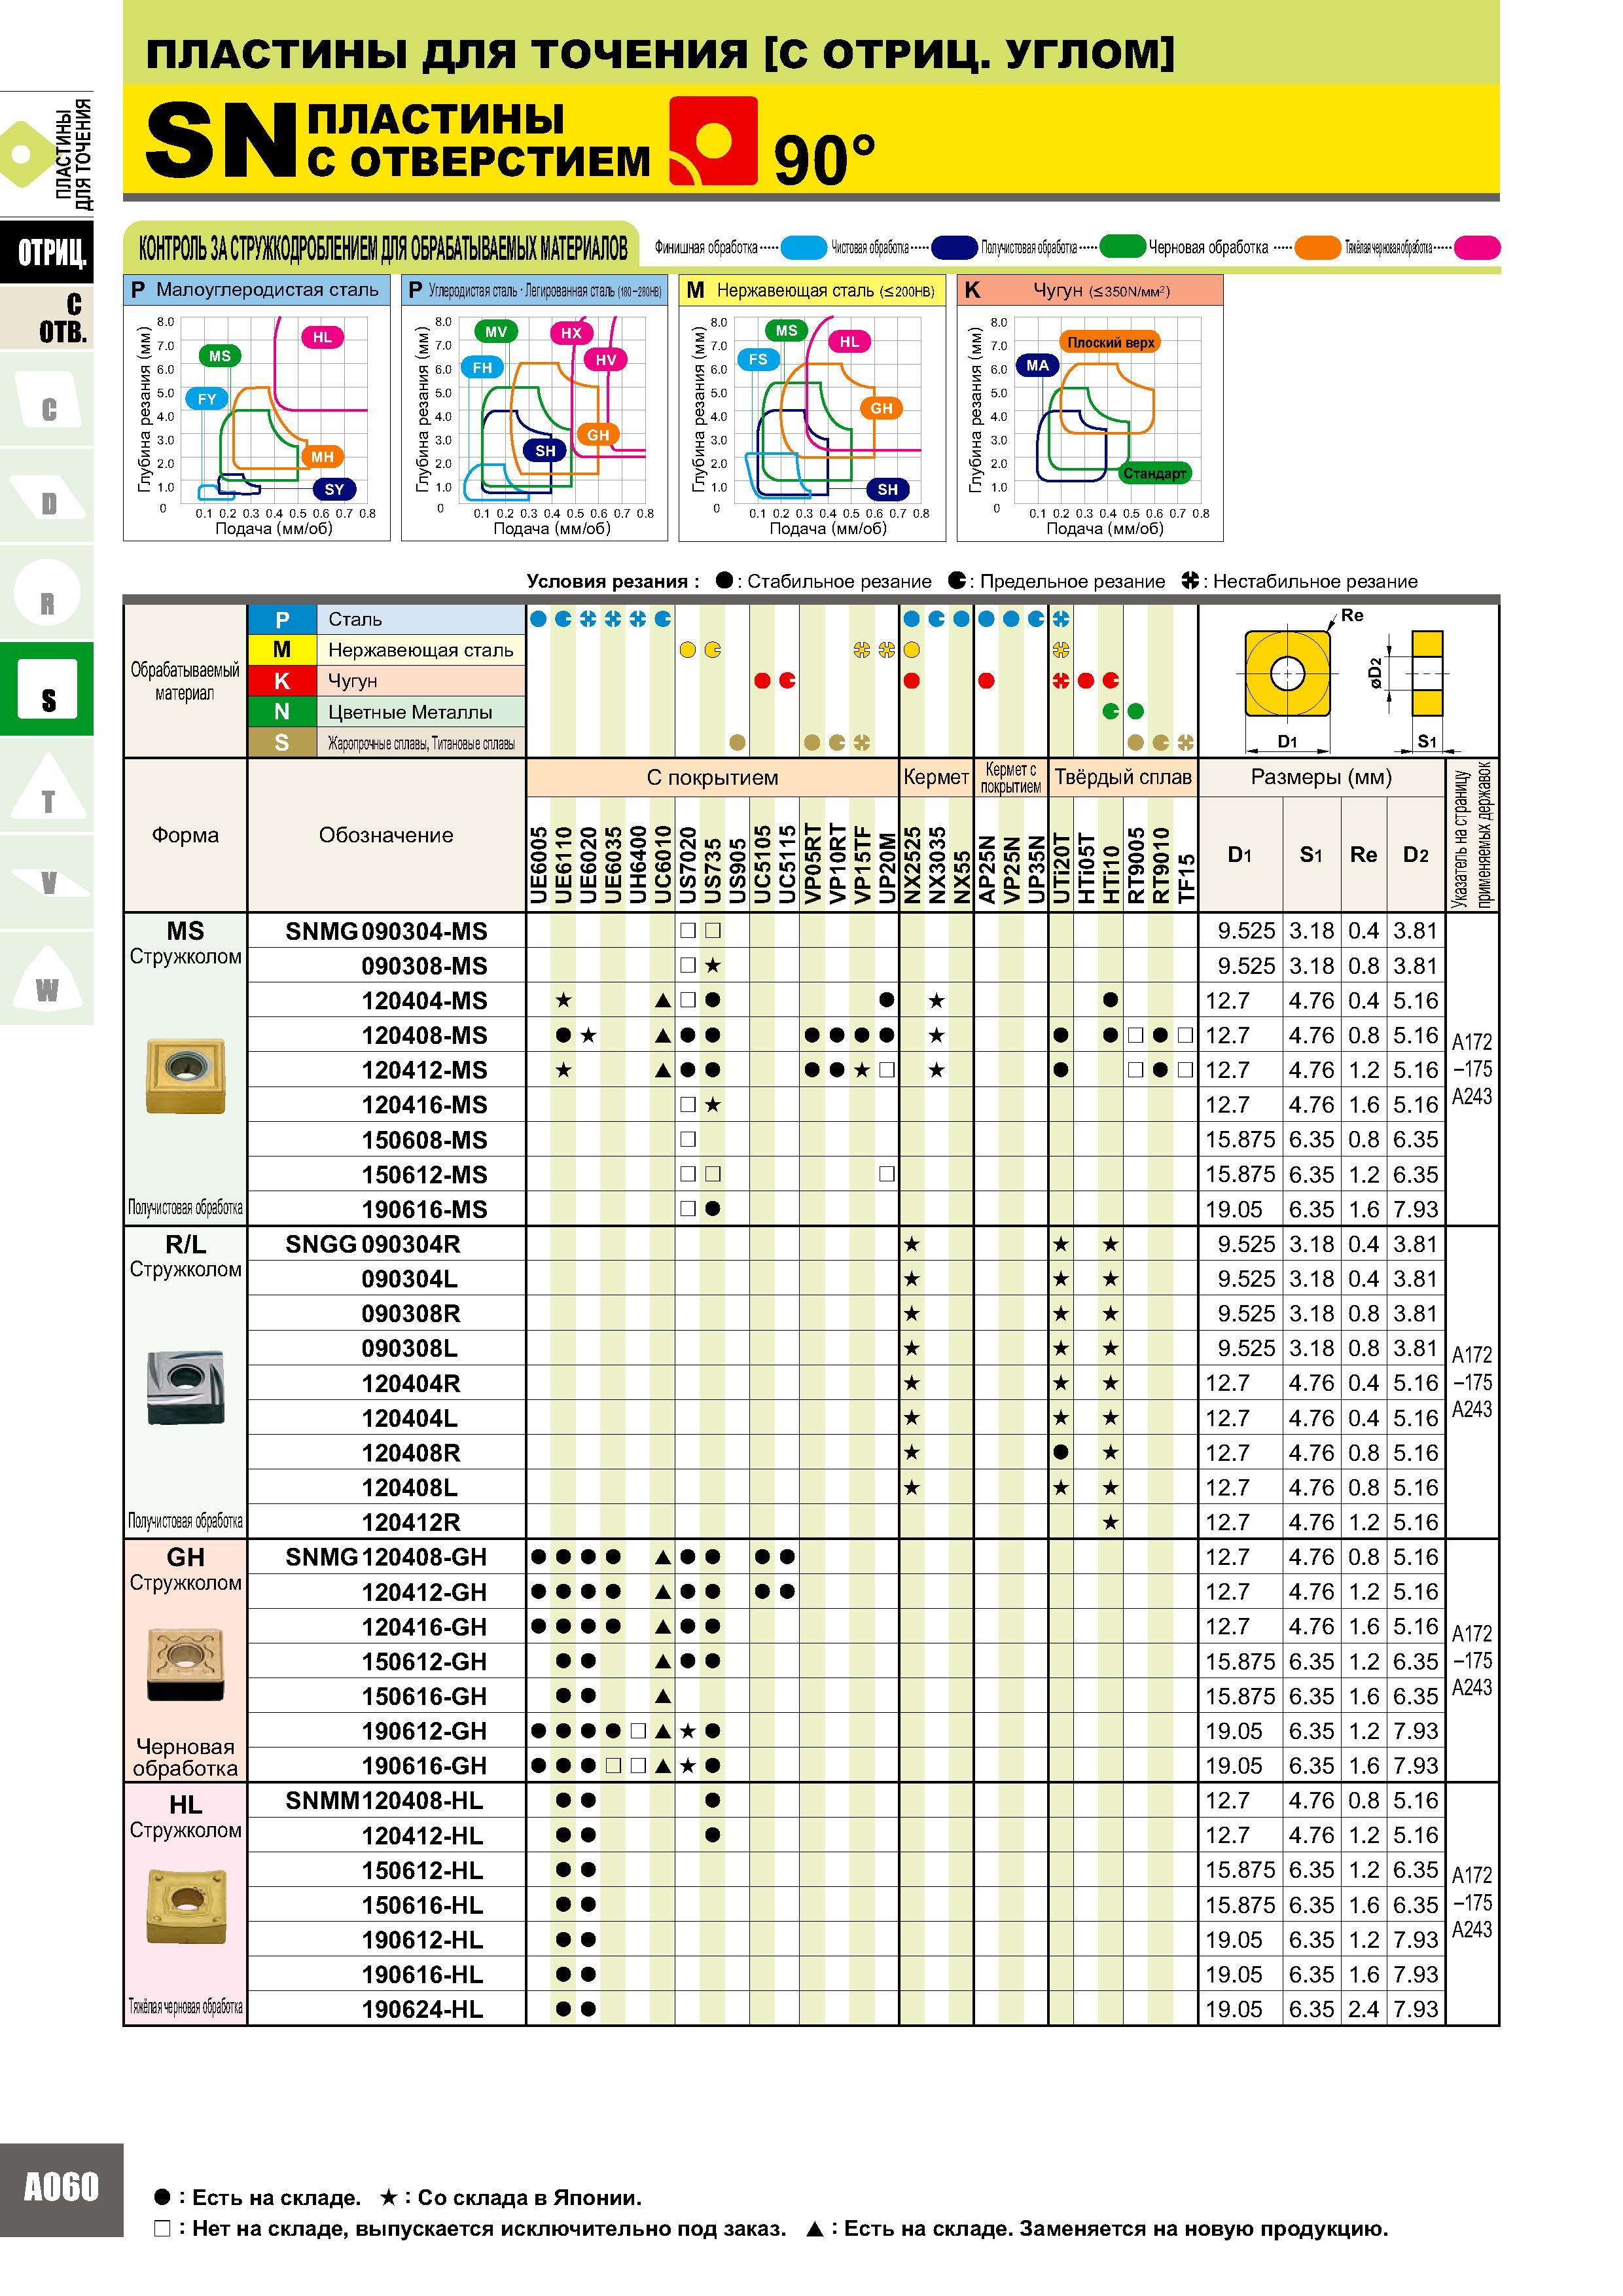Select the W-shape insert side tab
Viewport: 1623px width, 2296px height.
pos(47,979)
